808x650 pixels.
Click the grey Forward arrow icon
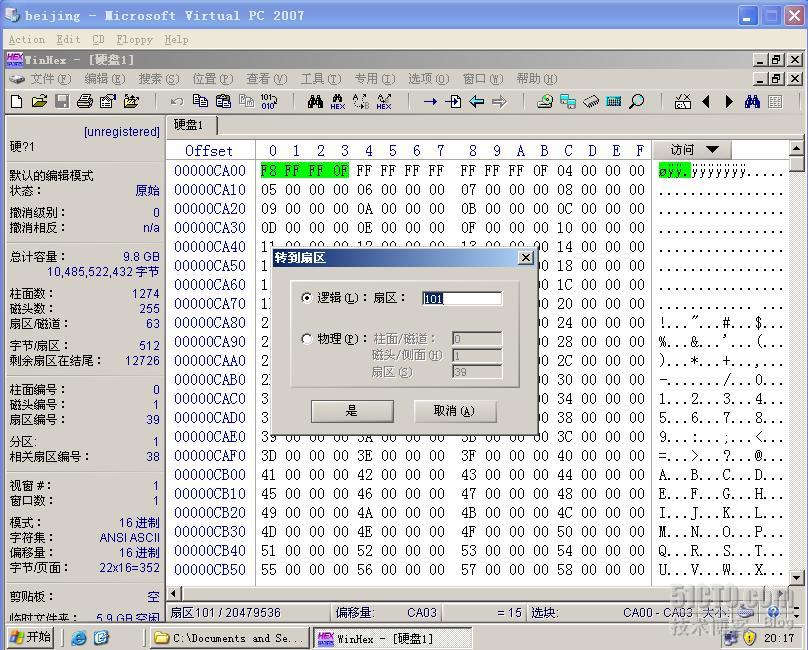coord(499,102)
